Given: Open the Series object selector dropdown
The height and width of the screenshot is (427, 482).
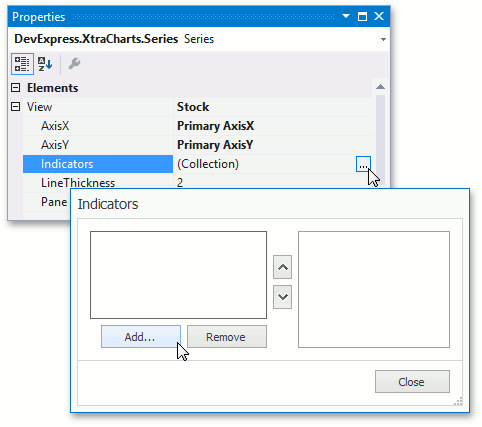Looking at the screenshot, I should coord(383,39).
